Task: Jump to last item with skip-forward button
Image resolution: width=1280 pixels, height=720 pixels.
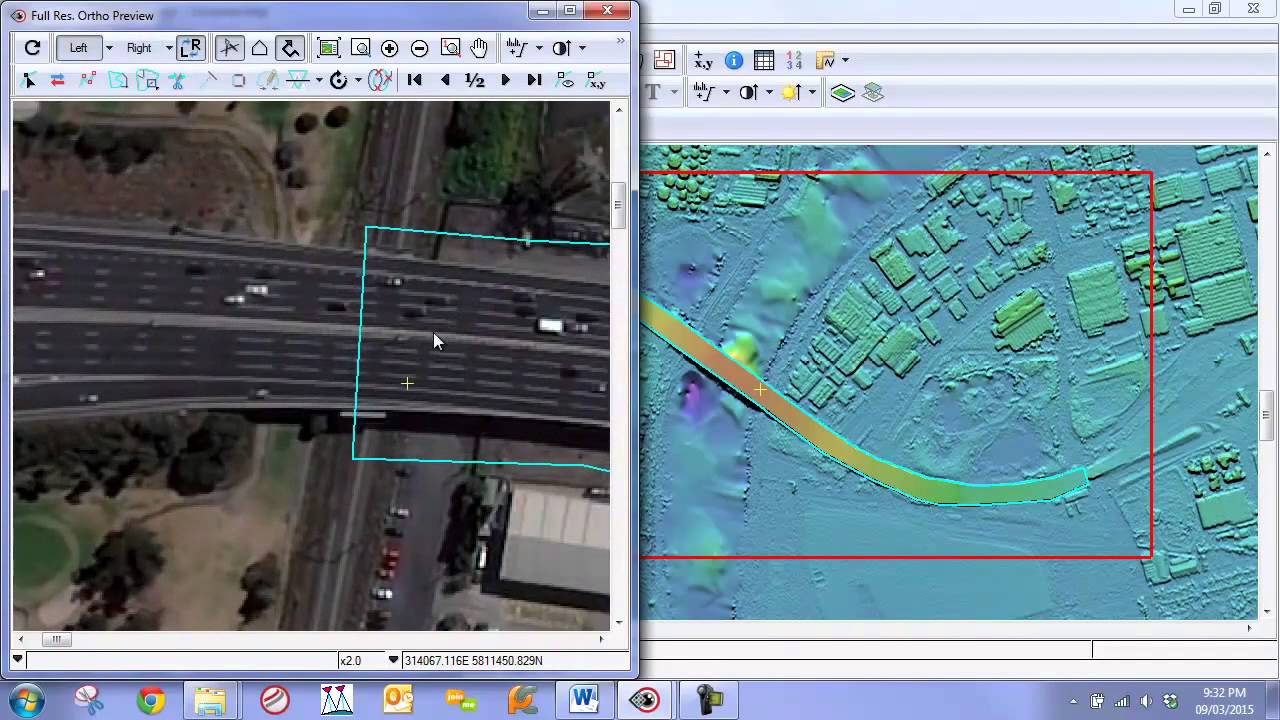Action: (535, 80)
